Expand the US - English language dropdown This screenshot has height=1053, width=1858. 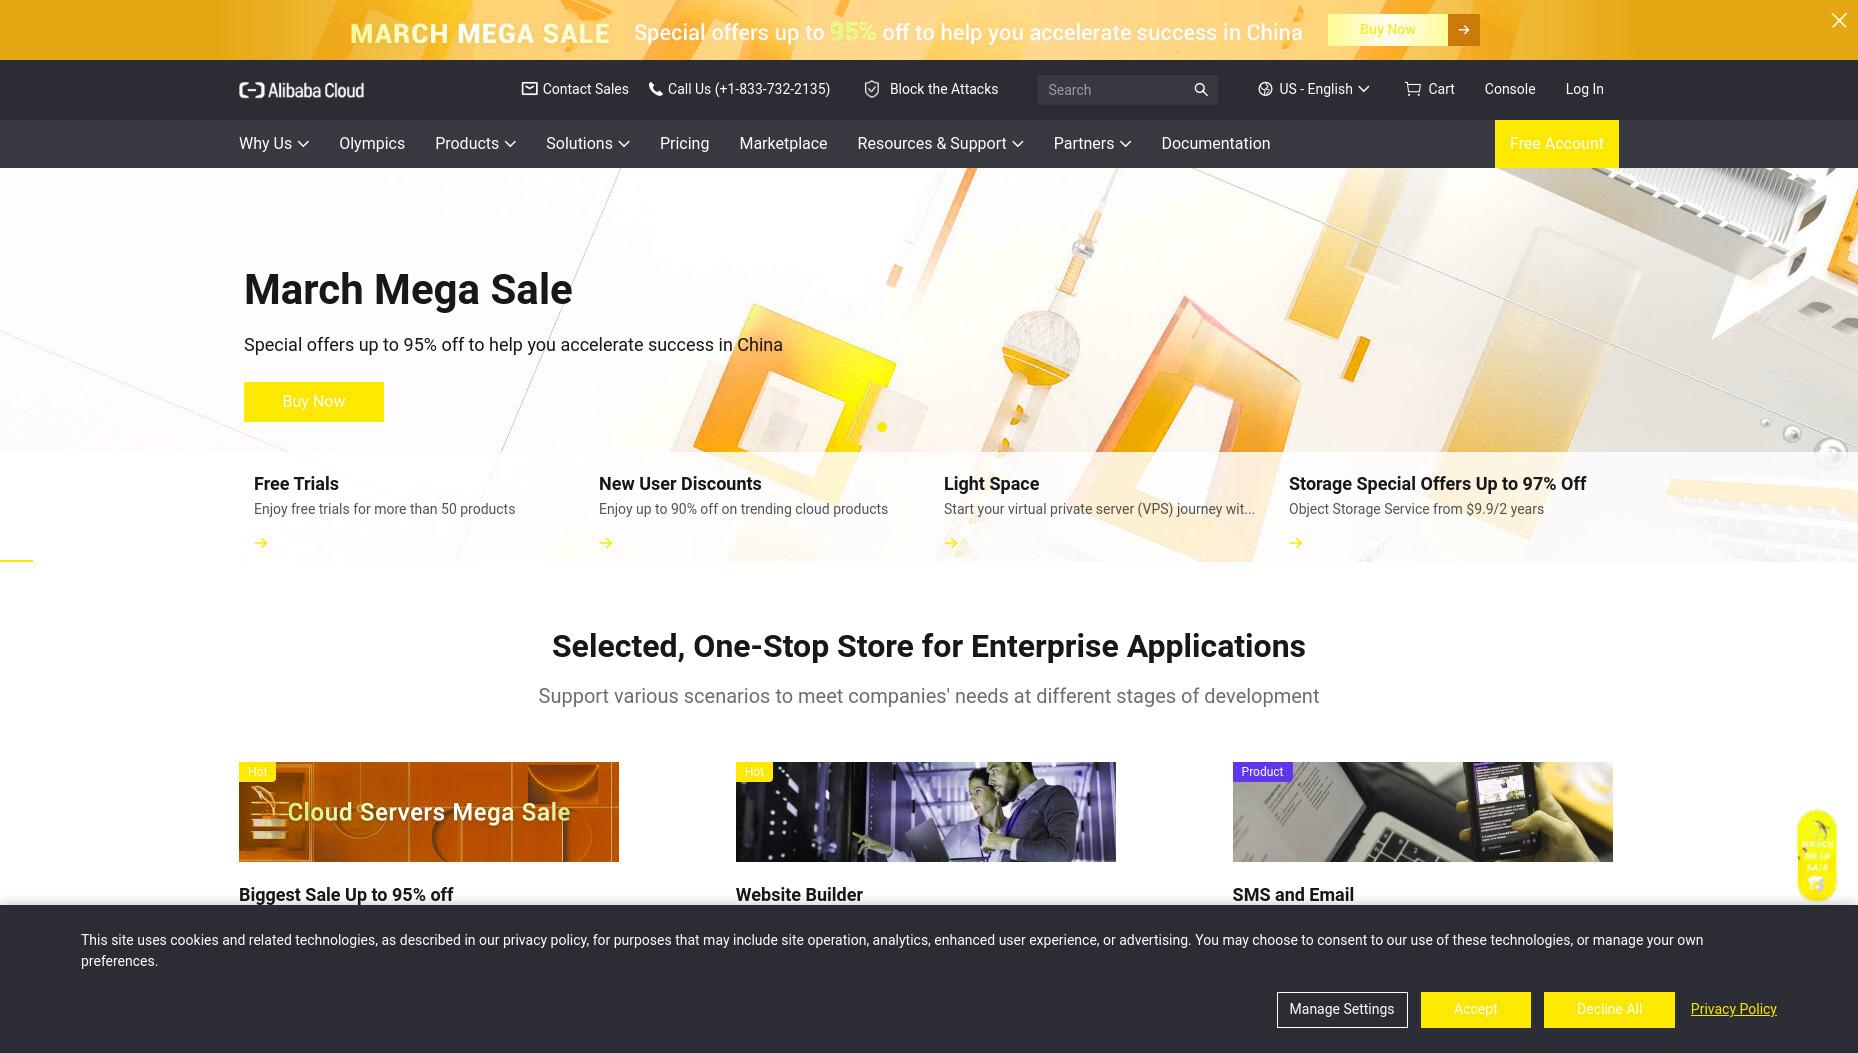(1314, 89)
